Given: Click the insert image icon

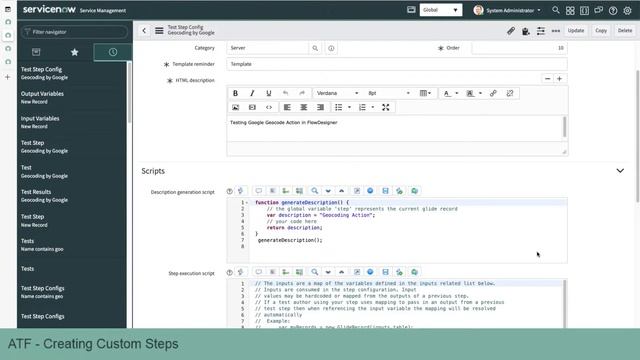Looking at the screenshot, I should pos(236,107).
